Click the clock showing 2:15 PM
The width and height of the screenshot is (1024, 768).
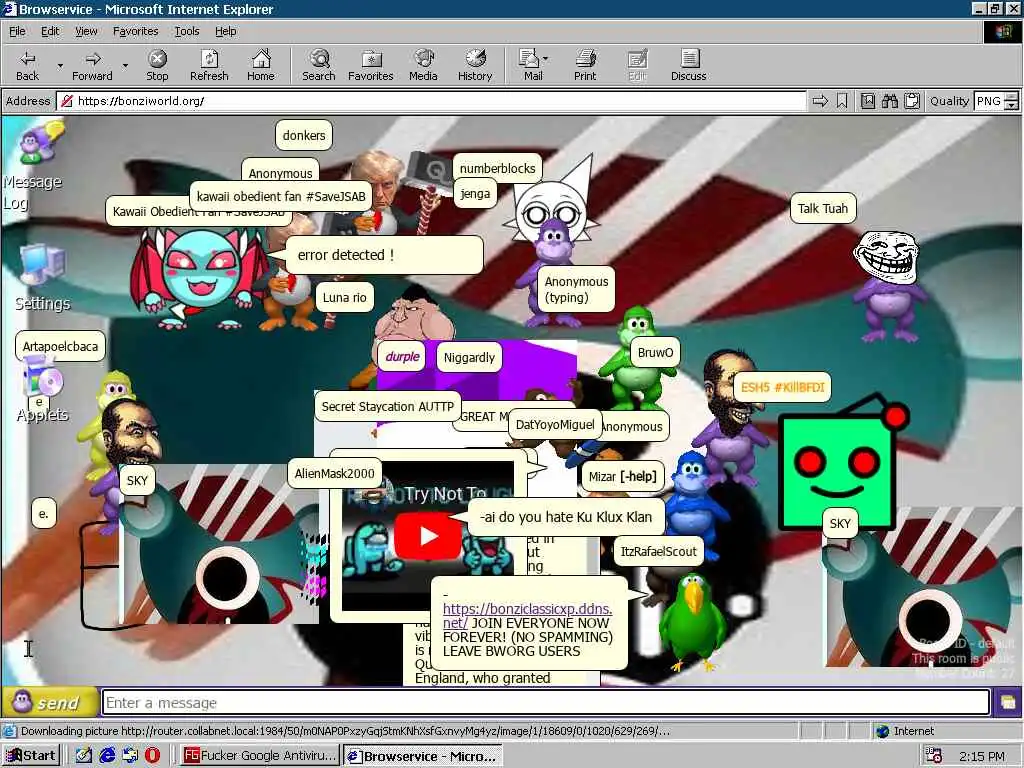tap(982, 756)
